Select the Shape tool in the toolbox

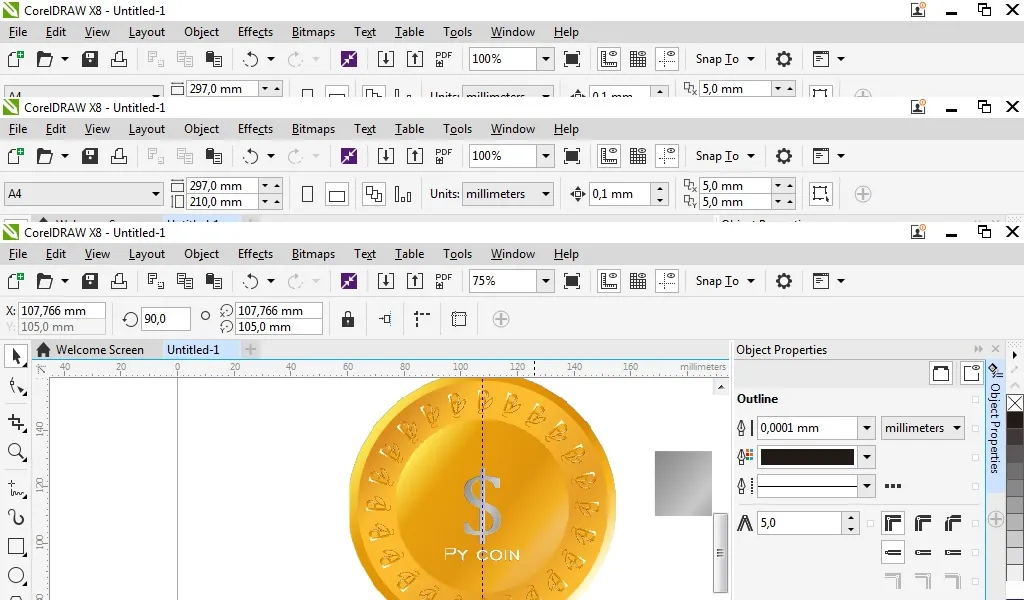point(17,387)
